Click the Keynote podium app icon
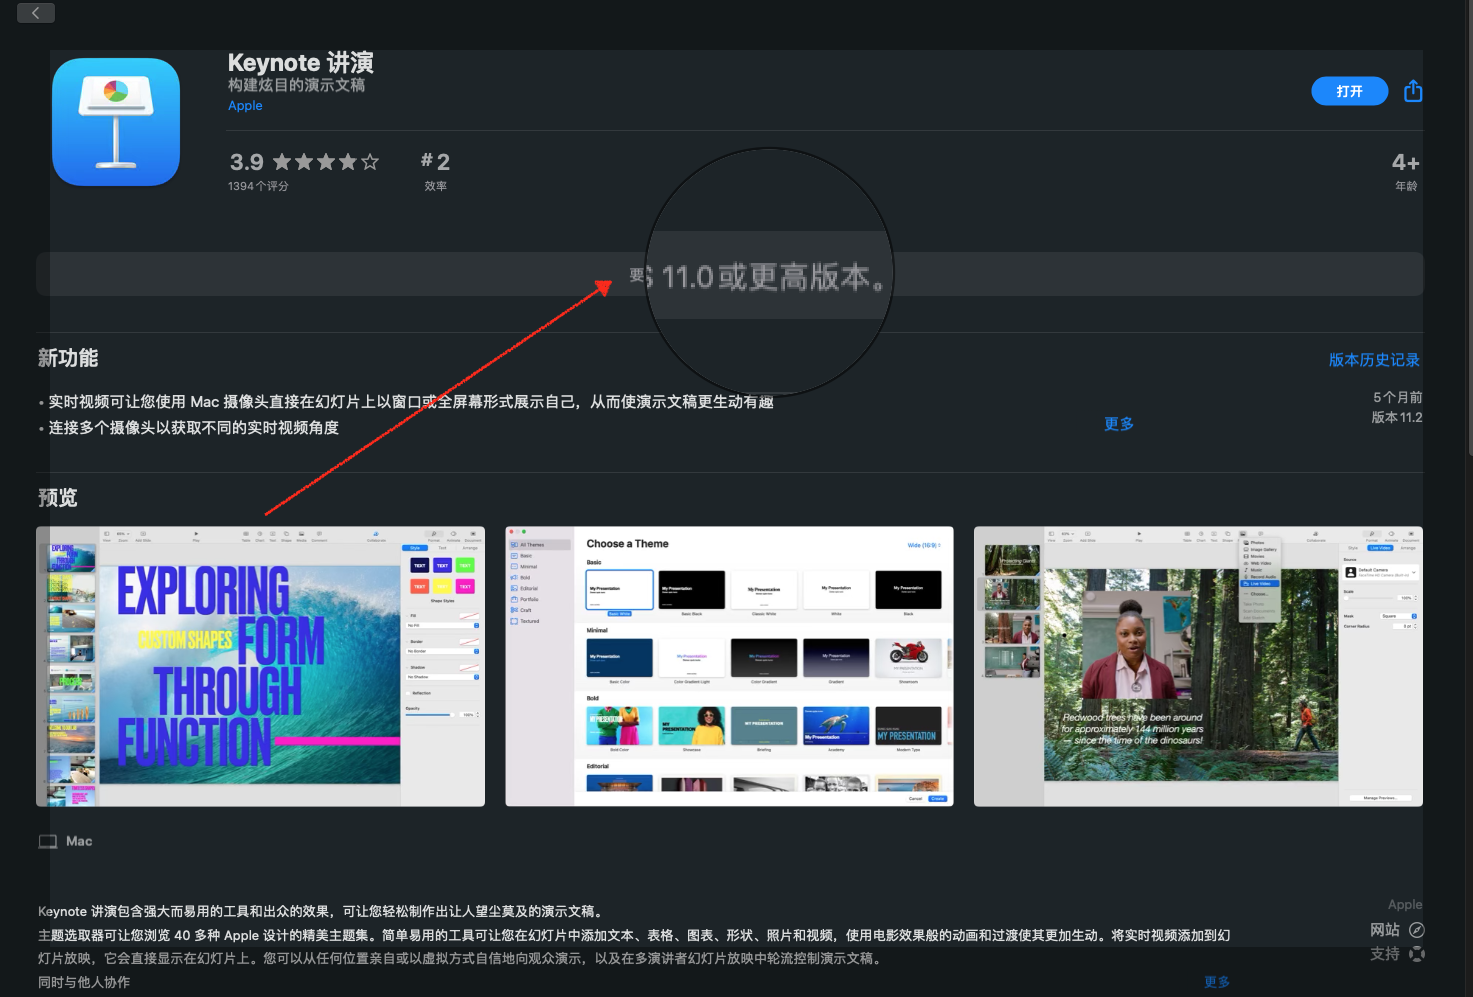This screenshot has height=997, width=1473. pos(116,122)
